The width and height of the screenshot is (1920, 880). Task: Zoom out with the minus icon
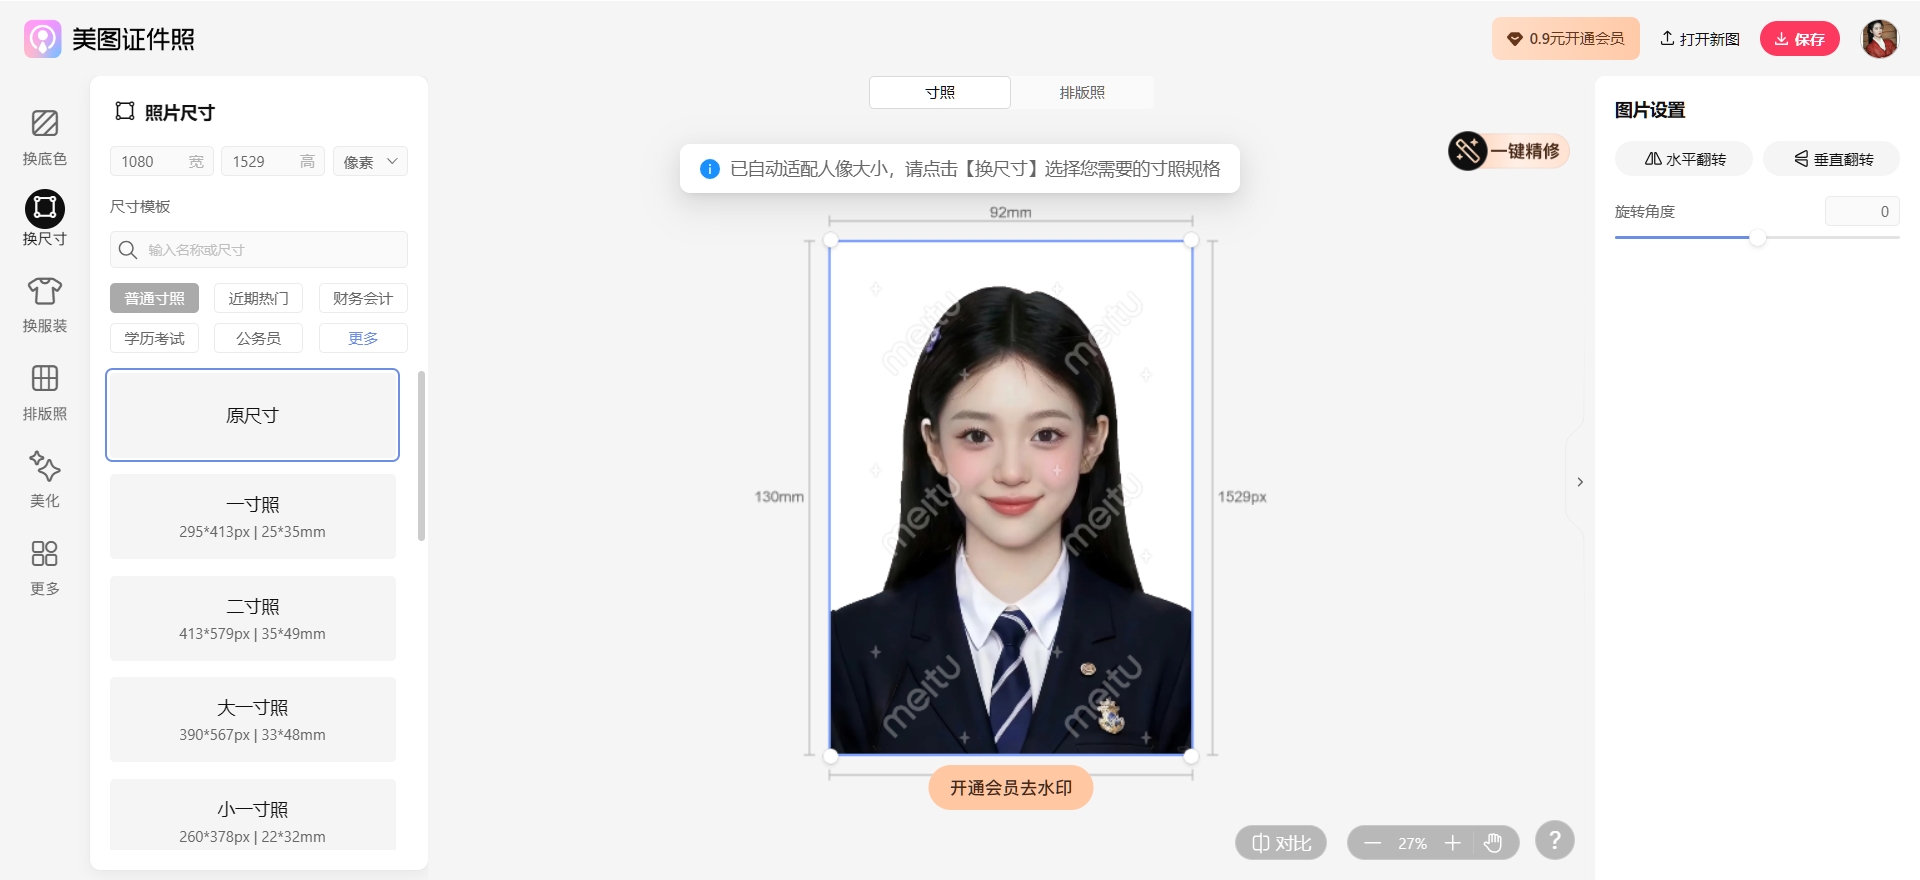(x=1372, y=843)
